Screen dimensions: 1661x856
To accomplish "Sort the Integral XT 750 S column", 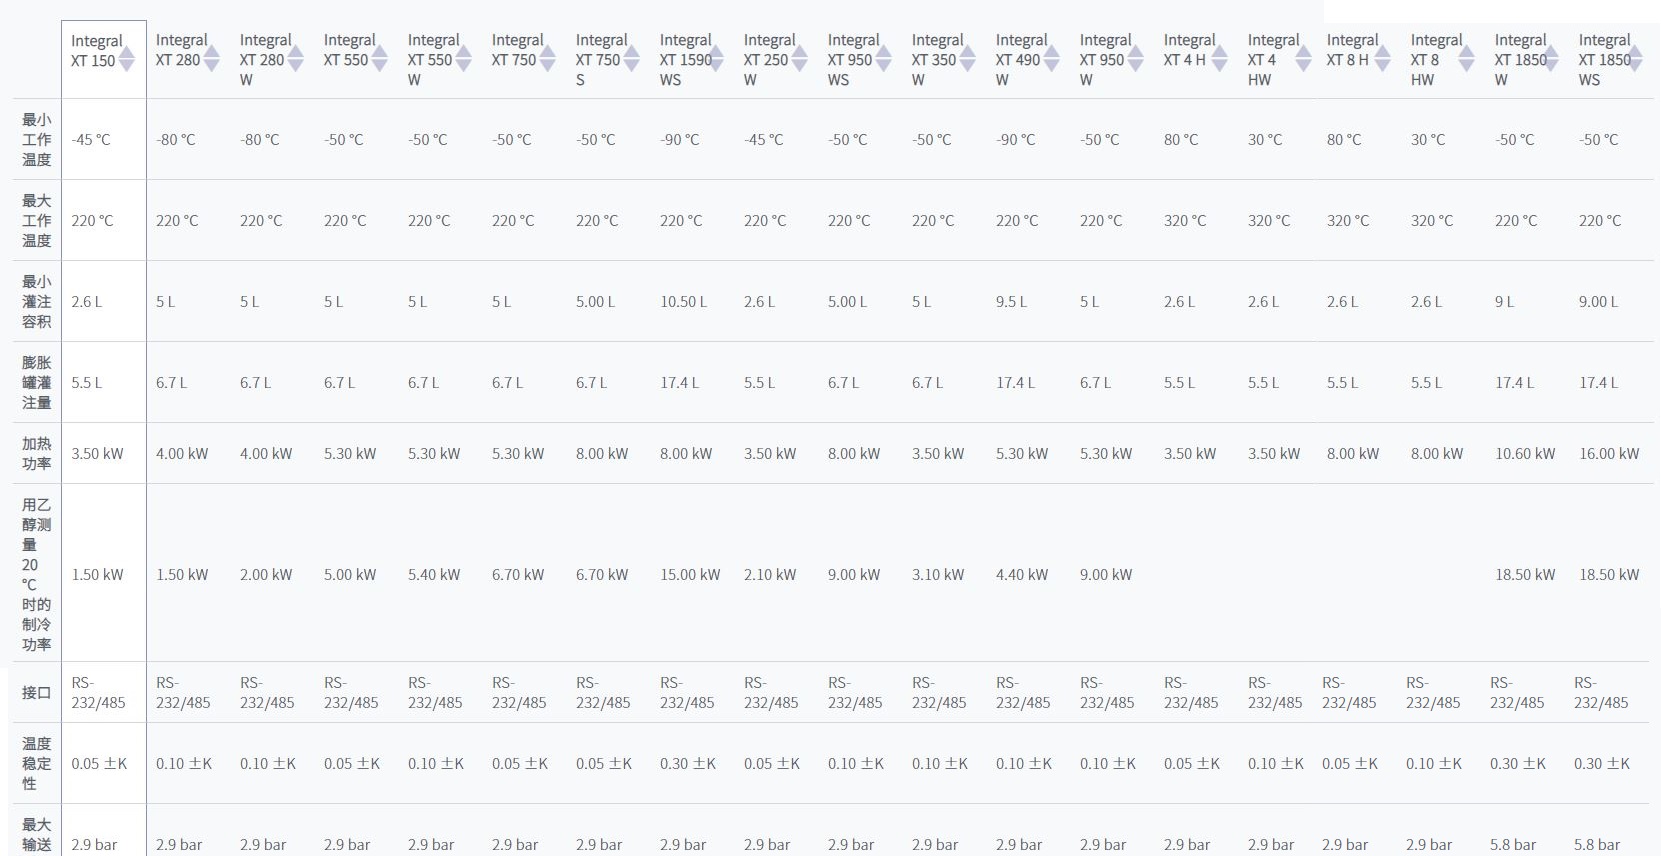I will (632, 60).
